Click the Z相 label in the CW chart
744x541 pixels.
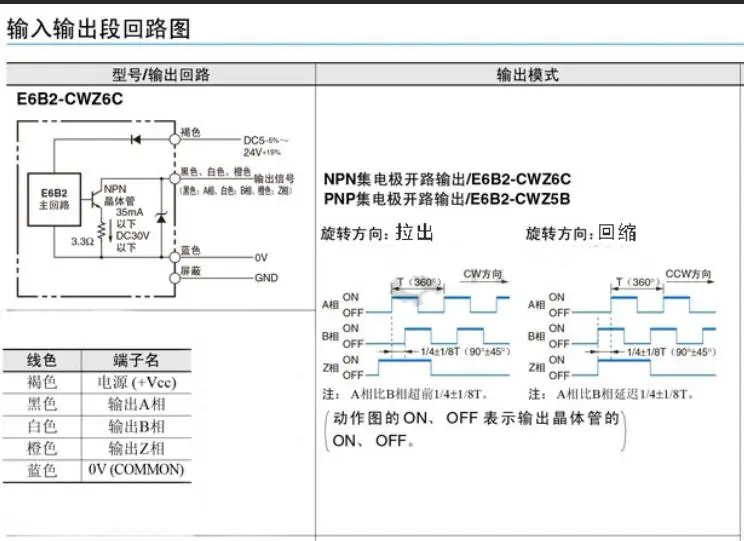[x=330, y=368]
